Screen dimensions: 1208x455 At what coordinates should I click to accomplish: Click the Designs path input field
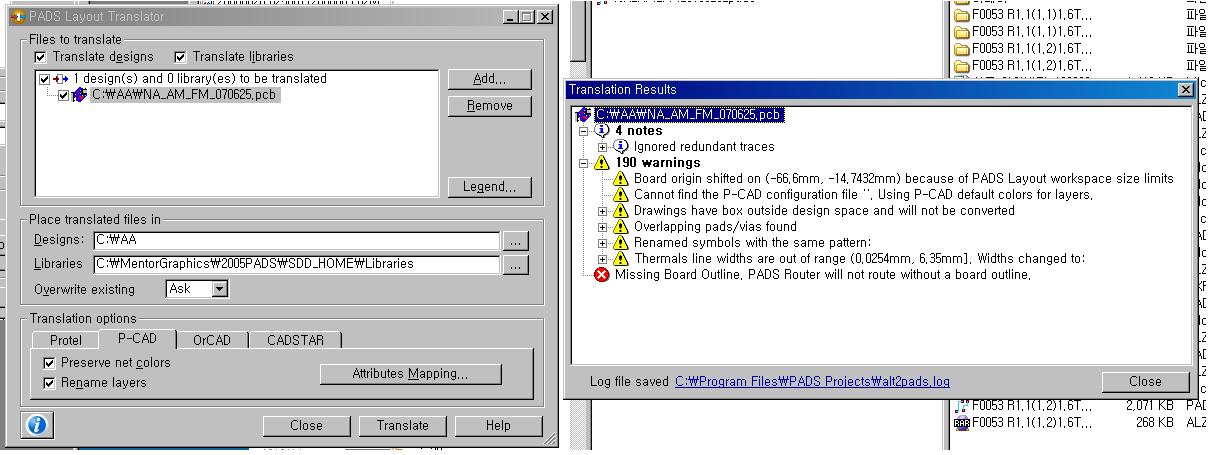tap(295, 241)
